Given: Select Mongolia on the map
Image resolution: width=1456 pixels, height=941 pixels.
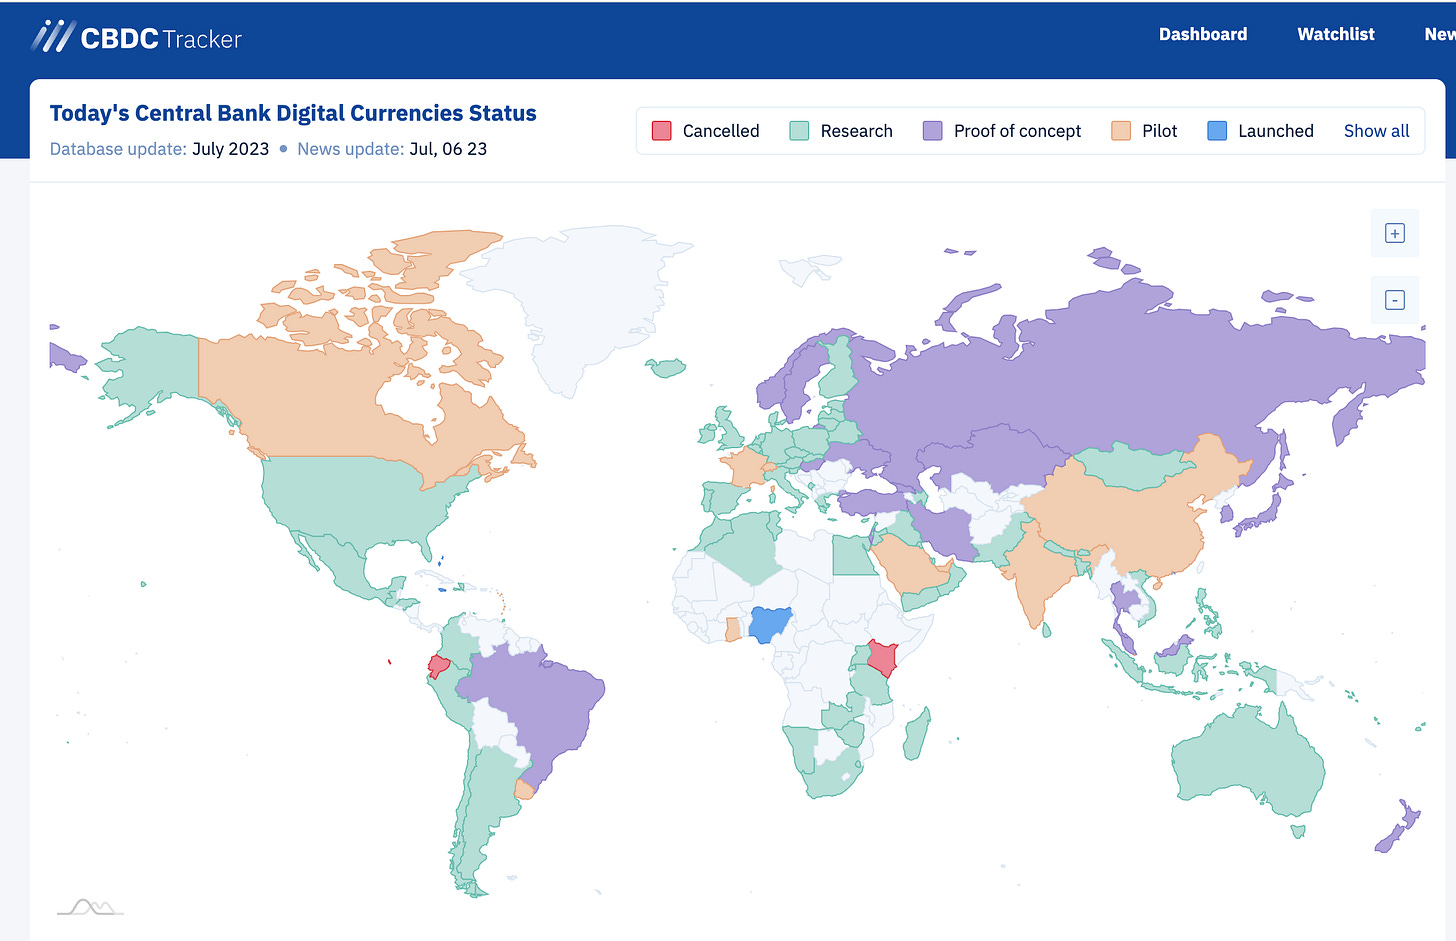Looking at the screenshot, I should (x=1135, y=465).
